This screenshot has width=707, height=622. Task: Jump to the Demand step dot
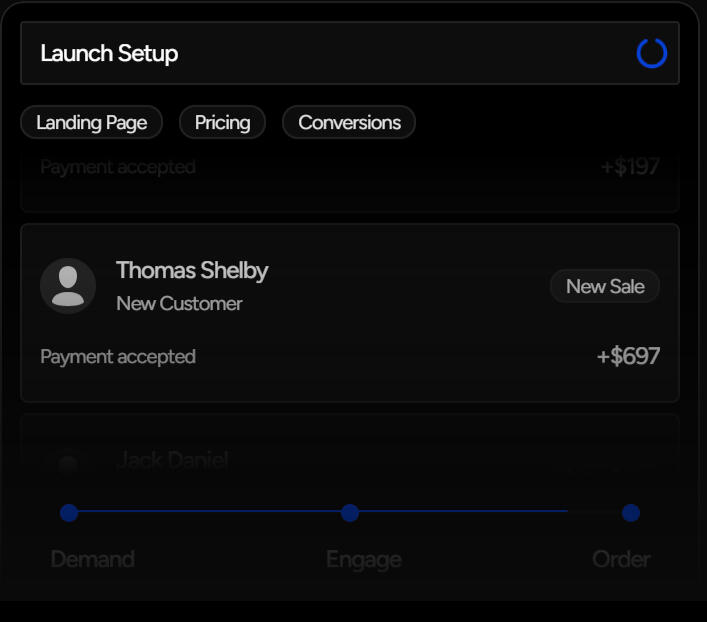[x=69, y=513]
